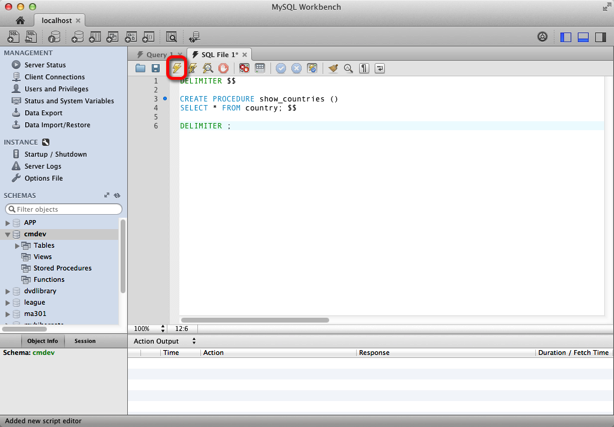Image resolution: width=614 pixels, height=427 pixels.
Task: Click the beautify query broom icon
Action: 333,68
